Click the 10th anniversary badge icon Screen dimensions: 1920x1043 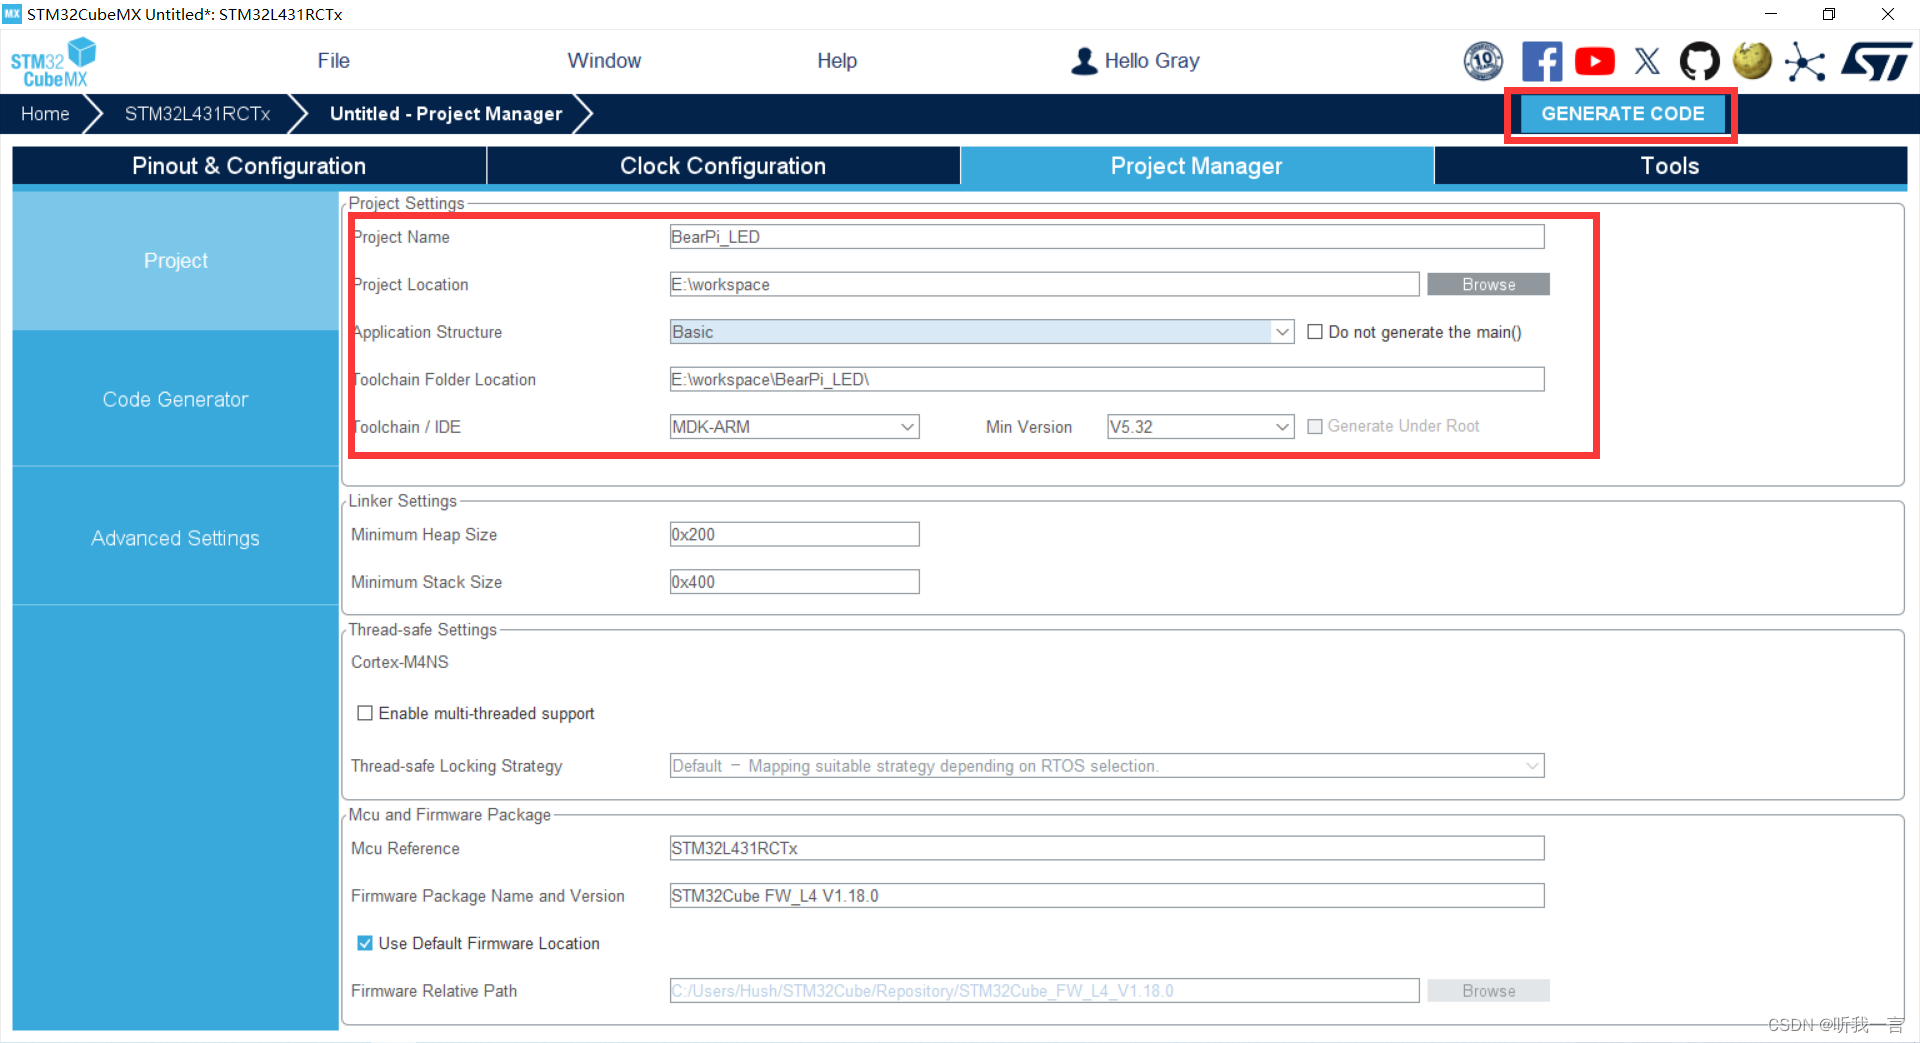[1483, 61]
